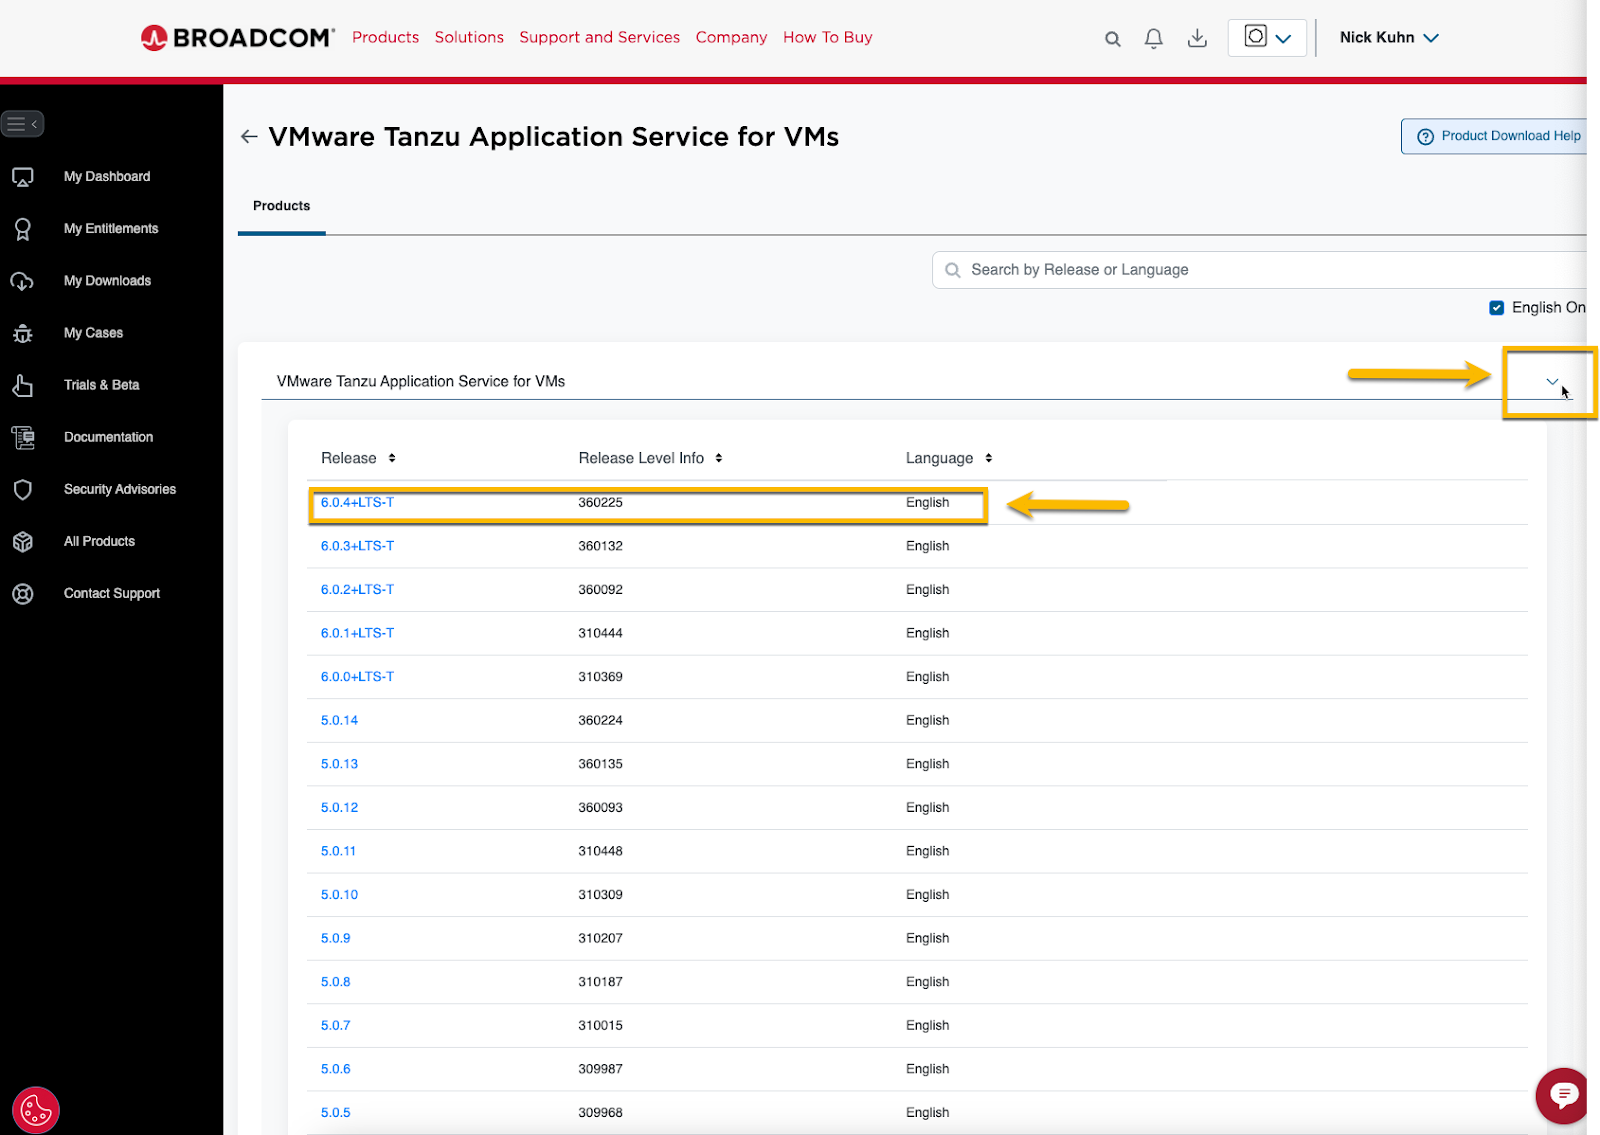
Task: Click the All Products cube icon
Action: tap(23, 541)
